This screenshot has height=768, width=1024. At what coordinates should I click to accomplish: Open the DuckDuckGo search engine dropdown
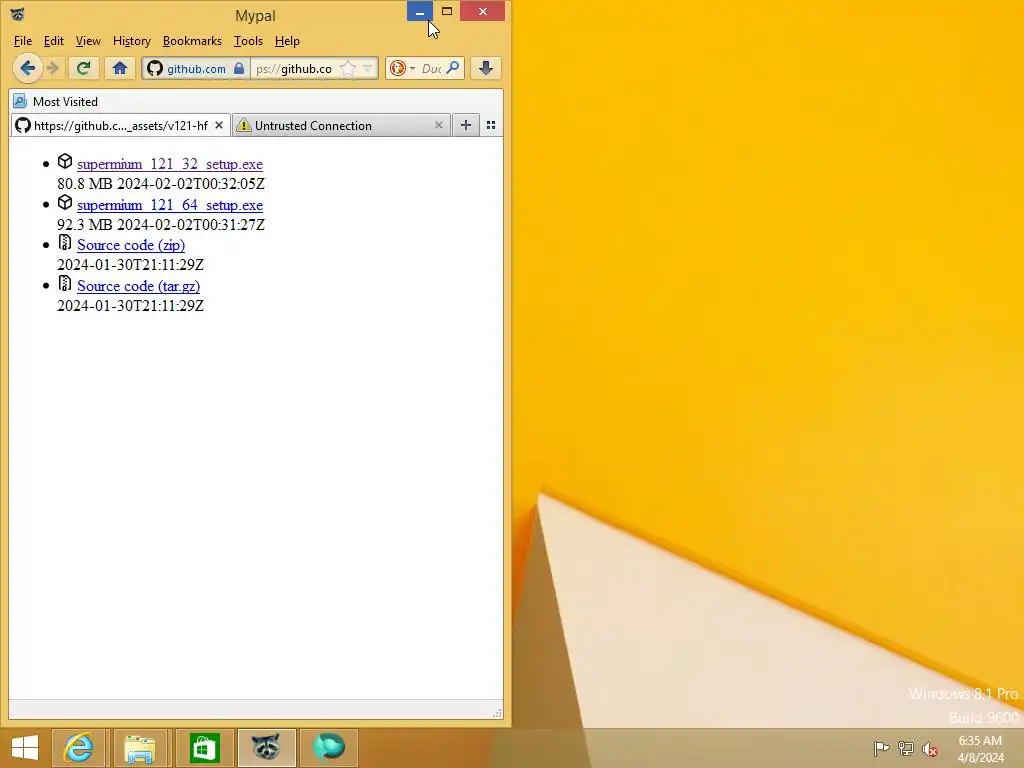coord(402,69)
